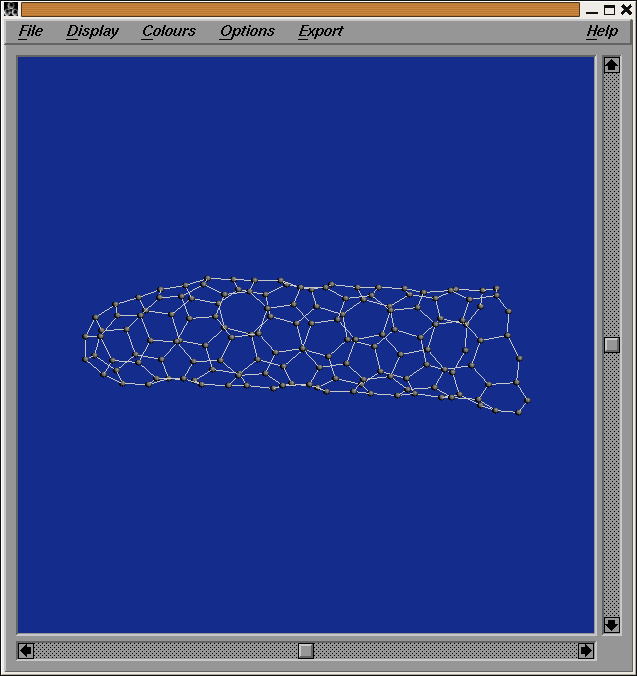Open the Display menu
The width and height of the screenshot is (637, 676).
92,31
